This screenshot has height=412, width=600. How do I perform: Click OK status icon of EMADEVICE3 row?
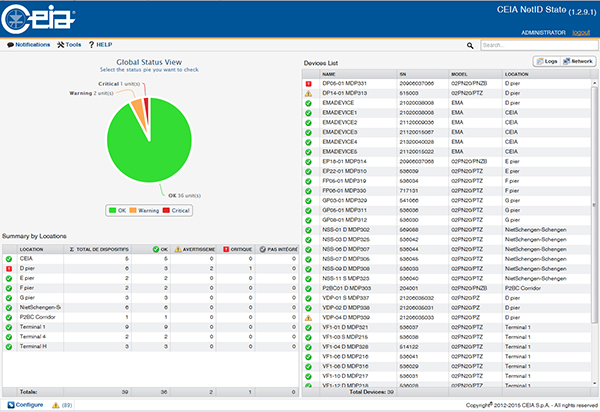308,132
